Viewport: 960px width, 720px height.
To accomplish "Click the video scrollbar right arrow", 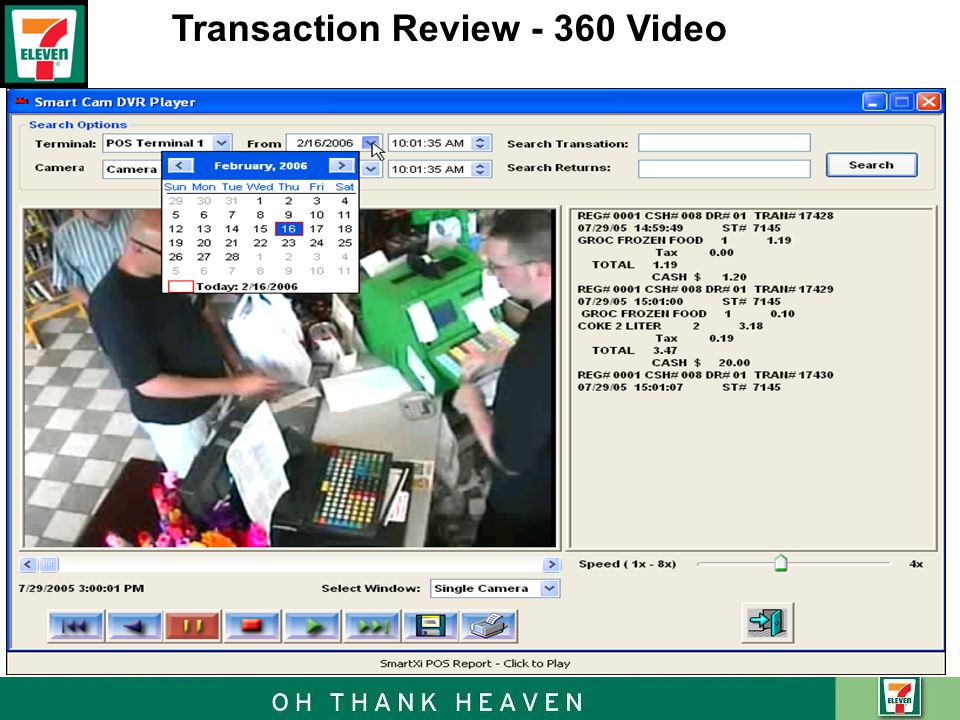I will (x=551, y=564).
